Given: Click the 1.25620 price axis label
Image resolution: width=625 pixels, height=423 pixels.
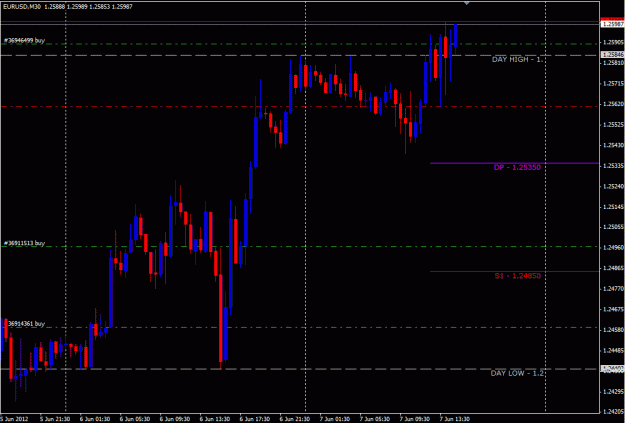Looking at the screenshot, I should (x=613, y=104).
